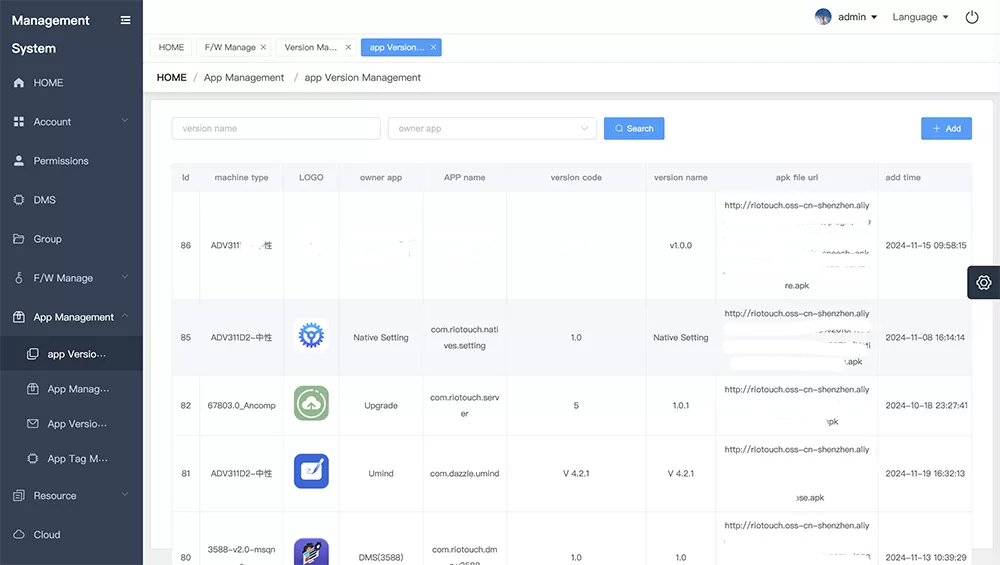Click the DMS chip icon
Viewport: 1000px width, 565px height.
[x=18, y=200]
